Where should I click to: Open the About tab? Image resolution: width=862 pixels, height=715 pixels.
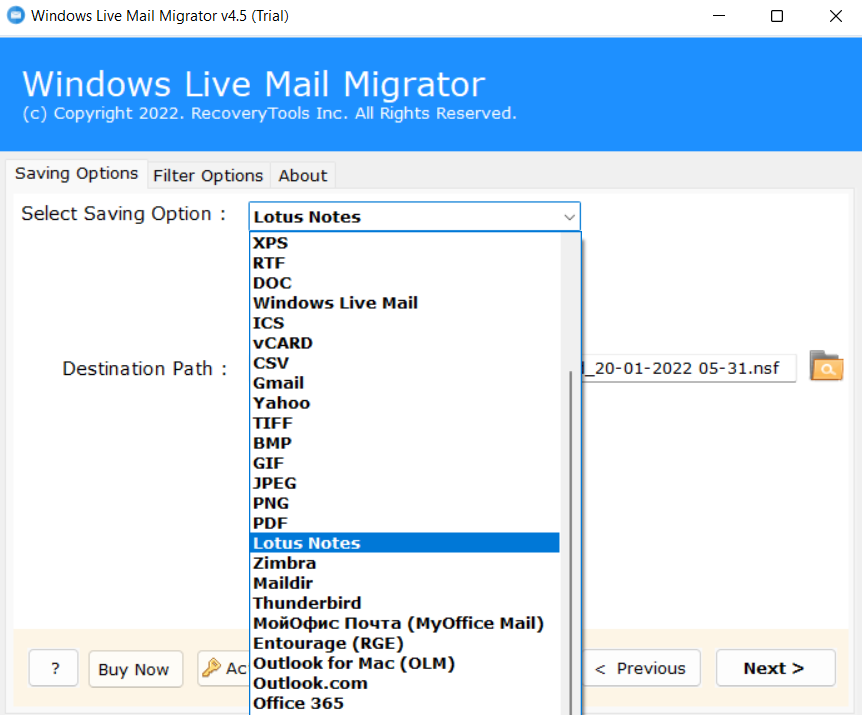(x=303, y=176)
